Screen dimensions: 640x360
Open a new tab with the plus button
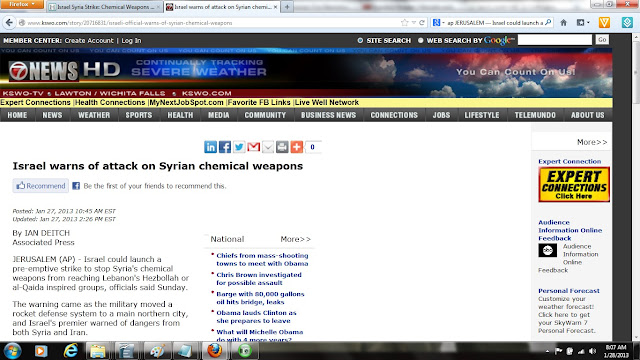[x=287, y=7]
